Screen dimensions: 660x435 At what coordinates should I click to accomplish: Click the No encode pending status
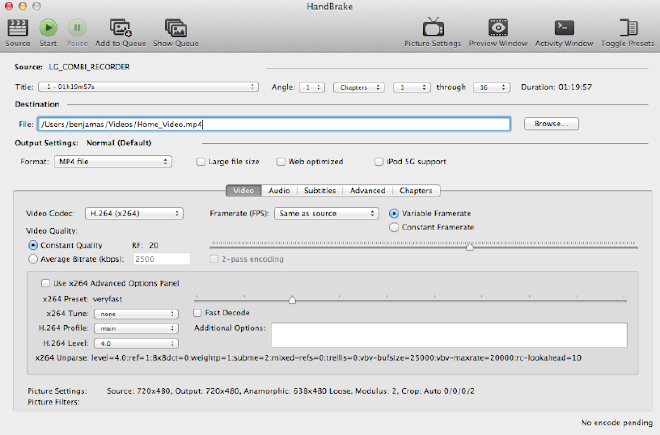617,422
